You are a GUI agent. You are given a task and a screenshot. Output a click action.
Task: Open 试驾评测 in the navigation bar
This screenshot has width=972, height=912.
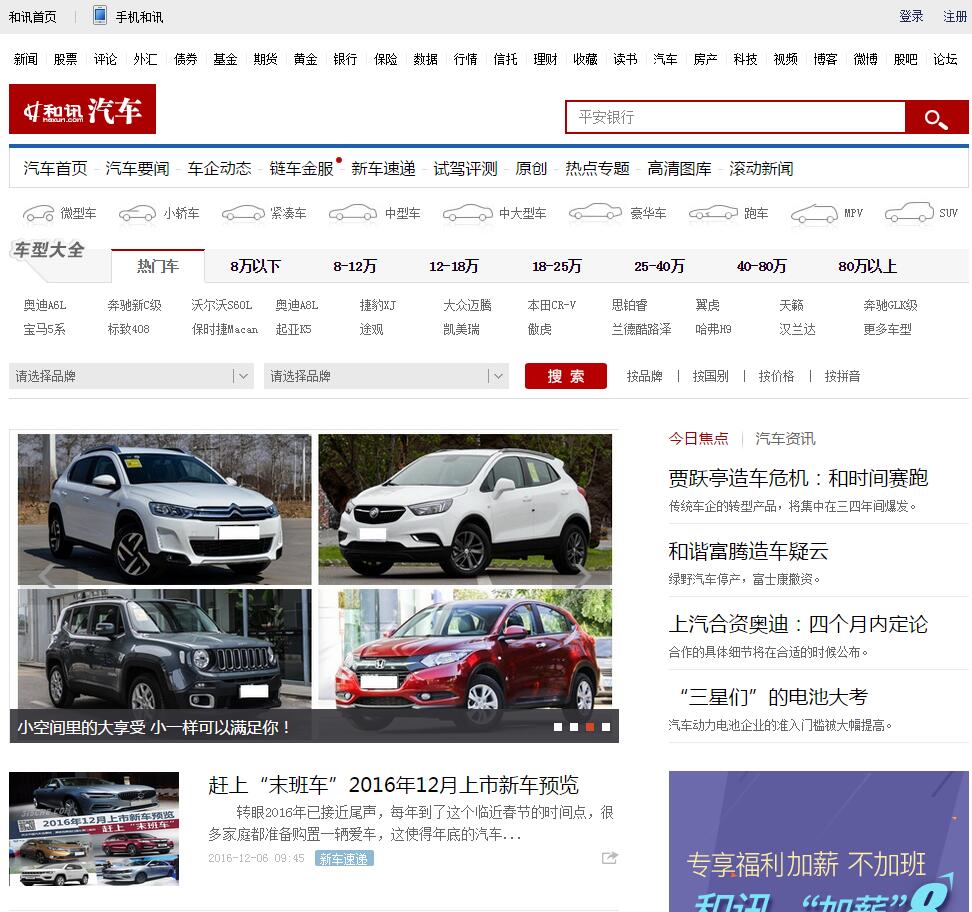coord(465,169)
